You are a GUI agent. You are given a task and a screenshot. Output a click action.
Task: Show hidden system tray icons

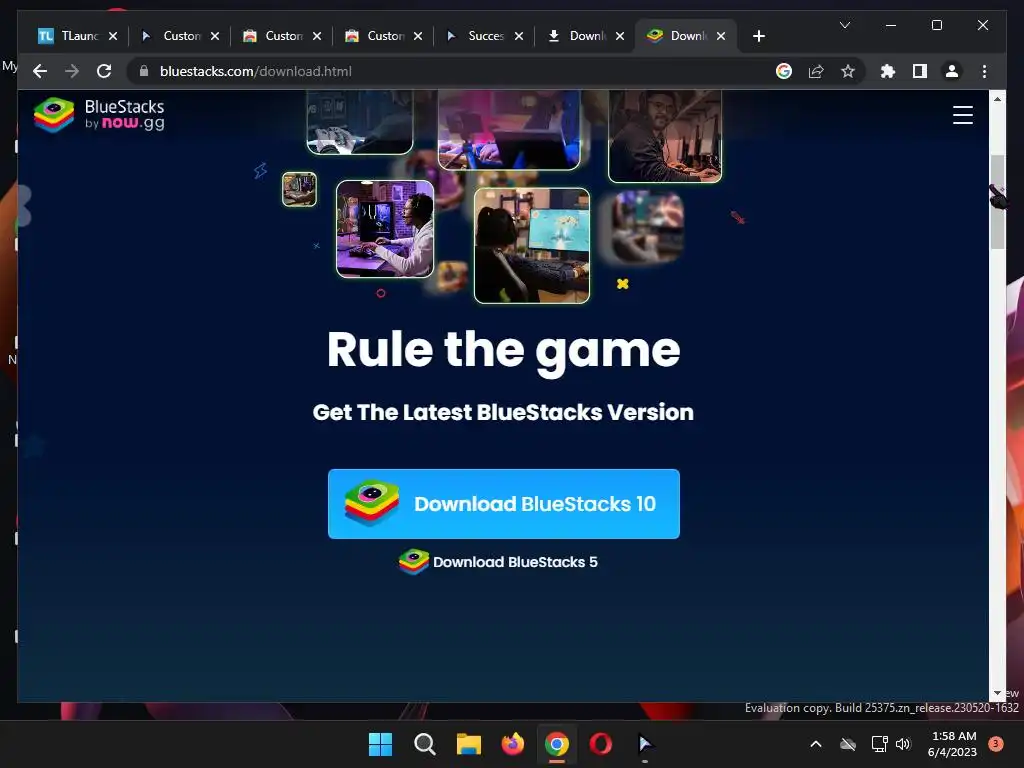click(816, 744)
